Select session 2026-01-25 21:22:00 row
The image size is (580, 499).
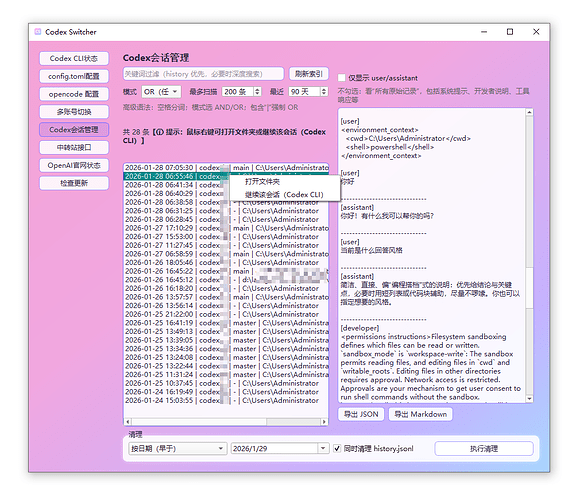pos(226,314)
